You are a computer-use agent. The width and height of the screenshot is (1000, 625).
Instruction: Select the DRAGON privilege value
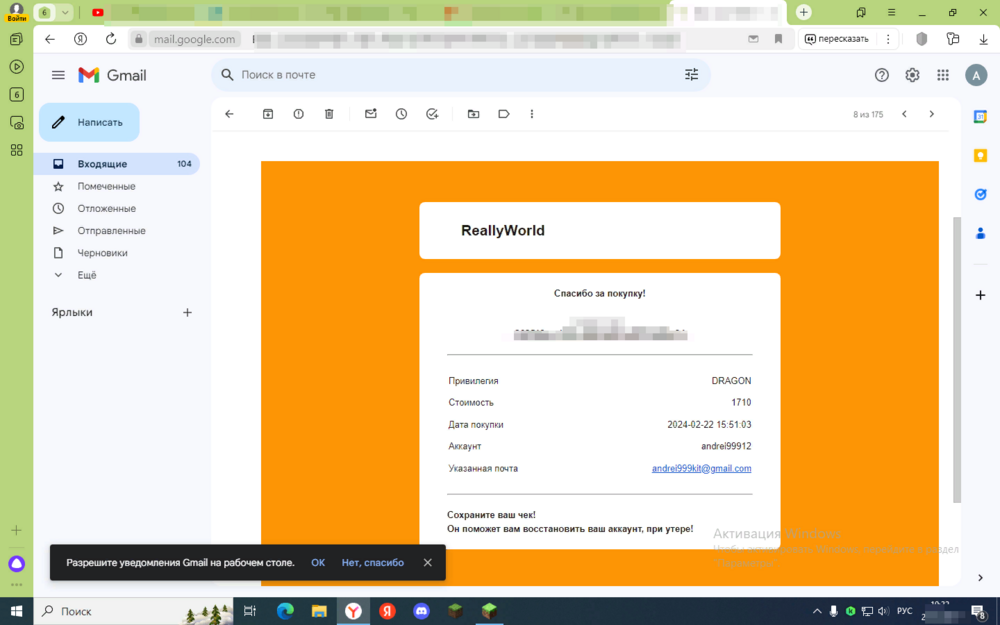tap(731, 381)
